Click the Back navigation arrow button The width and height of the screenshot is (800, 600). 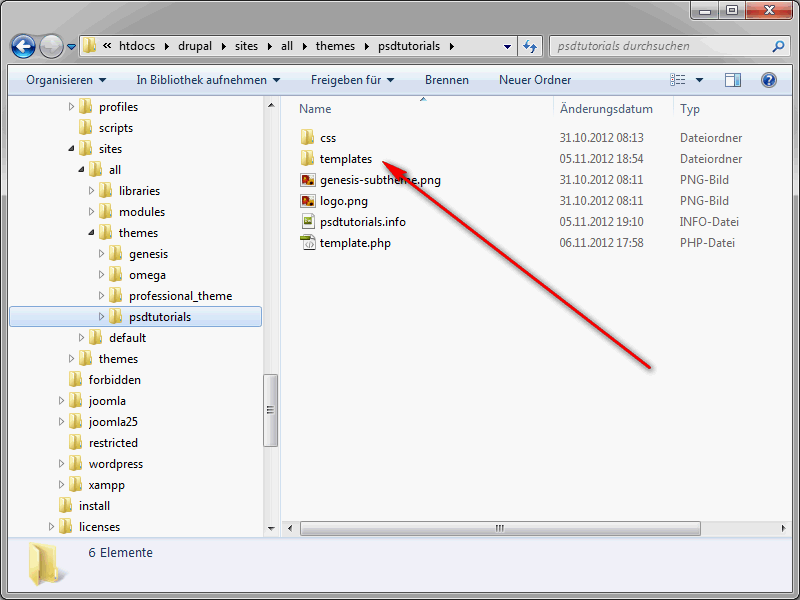[23, 46]
